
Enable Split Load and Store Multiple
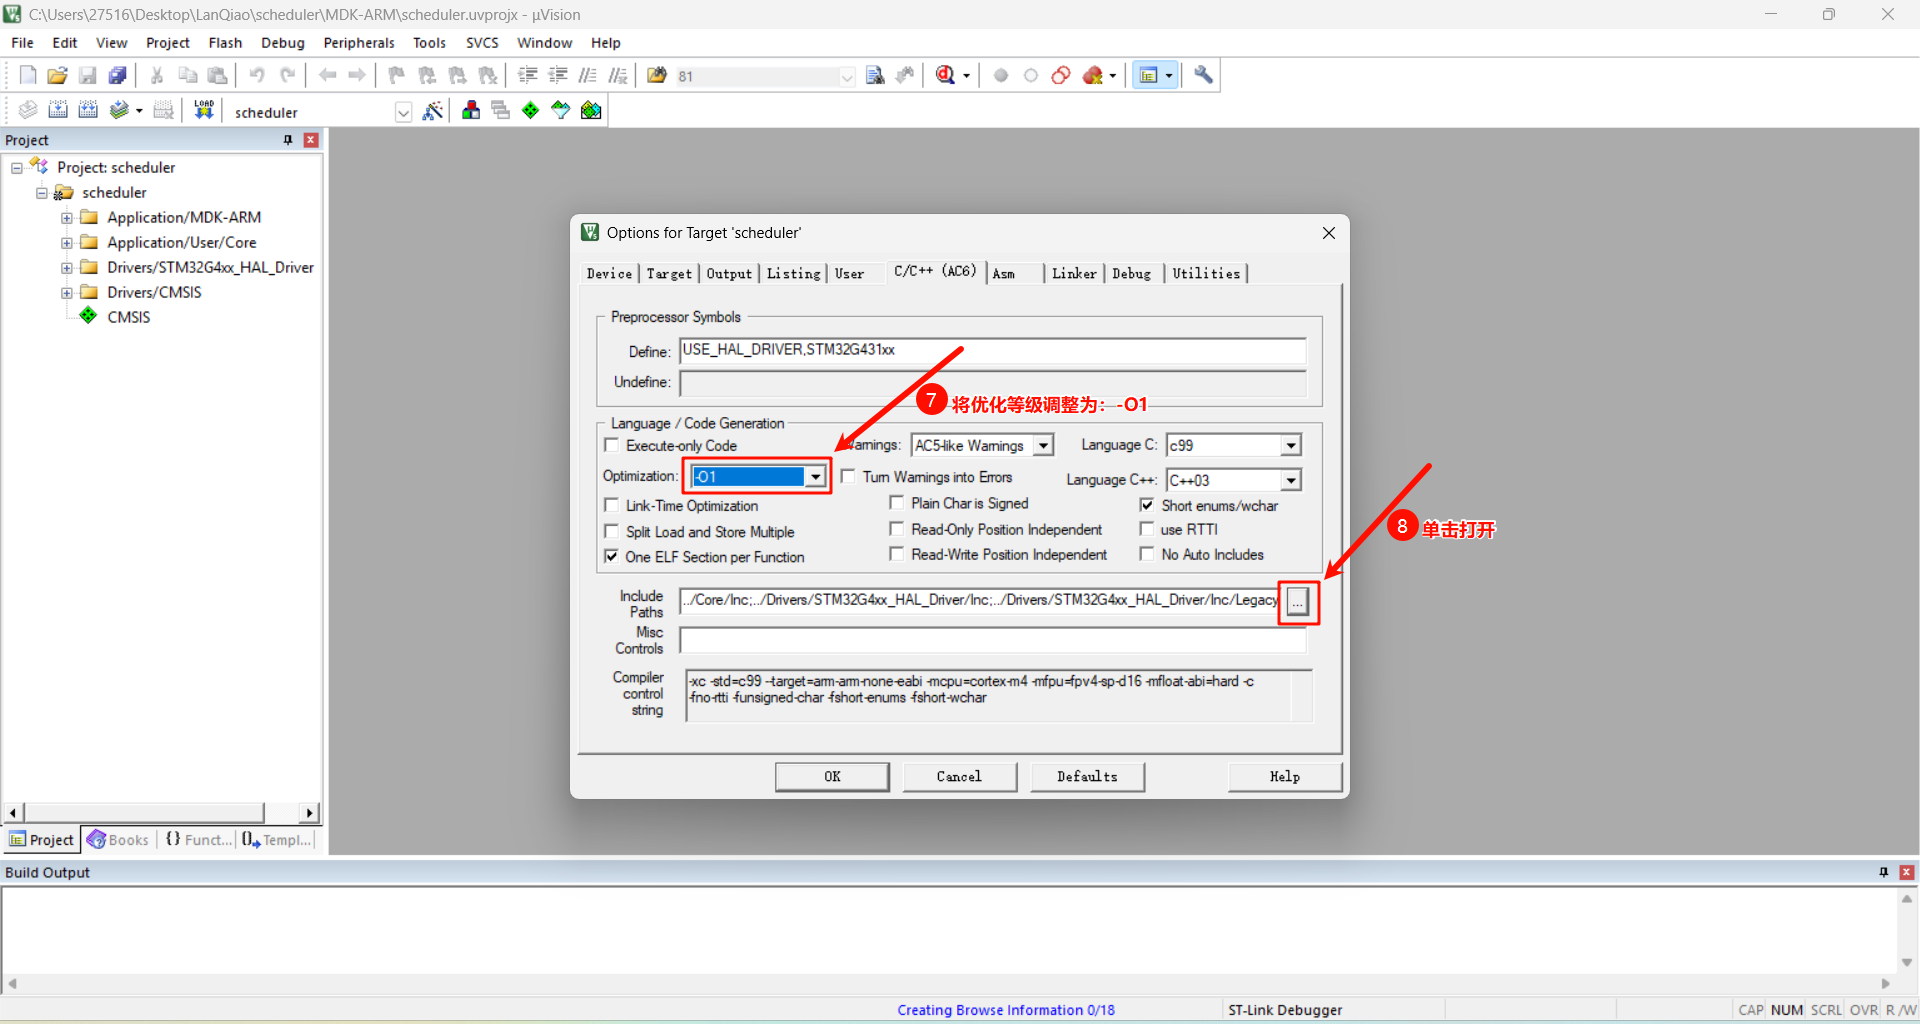click(612, 531)
